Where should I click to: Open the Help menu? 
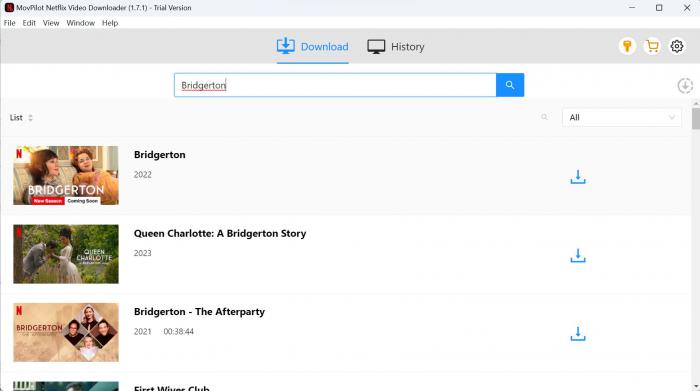coord(110,23)
